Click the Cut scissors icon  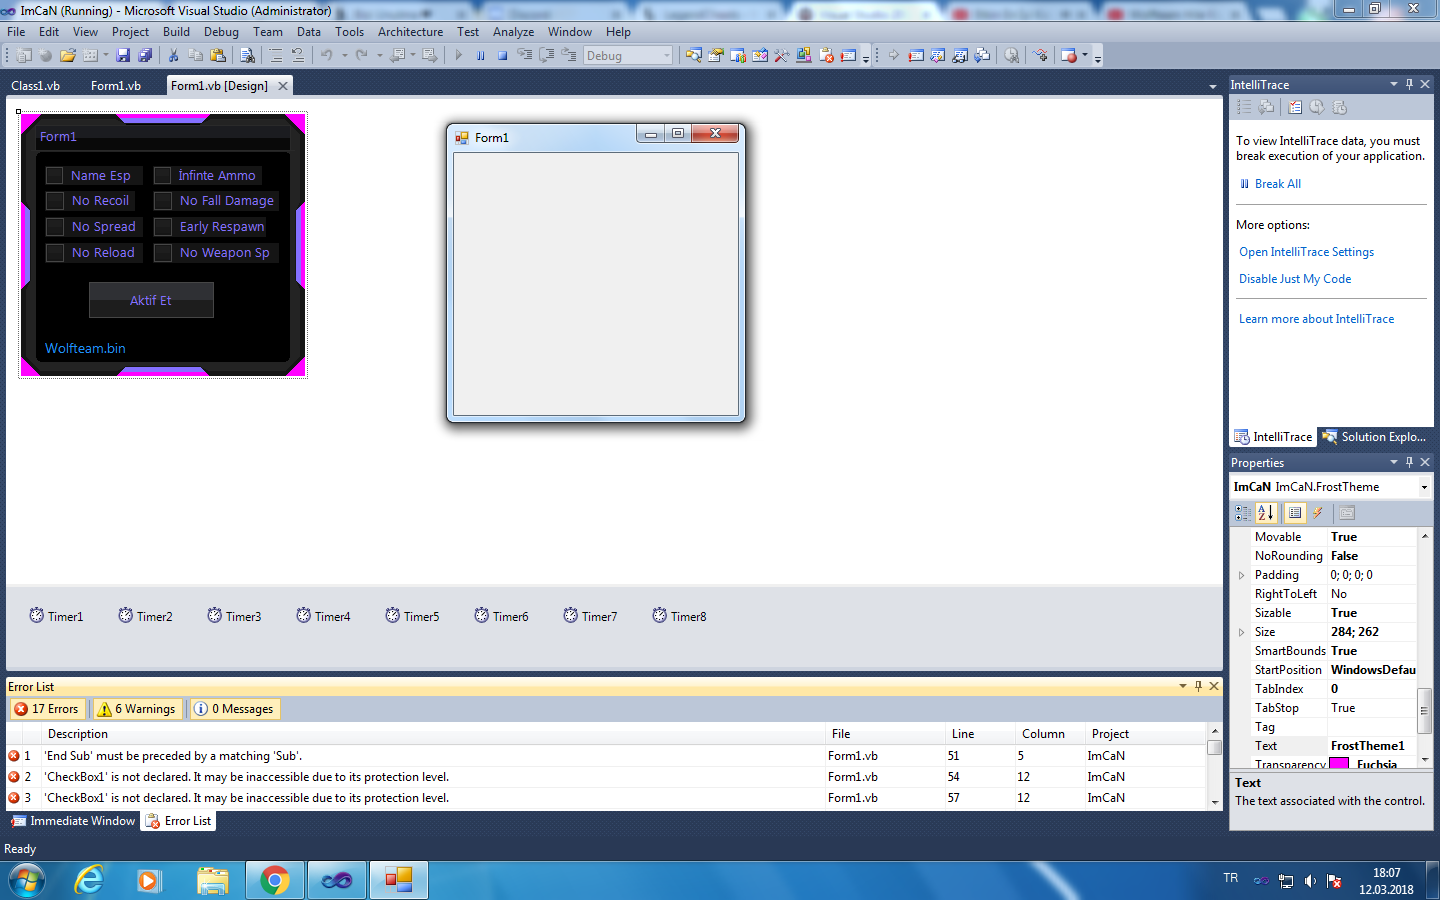pyautogui.click(x=173, y=56)
